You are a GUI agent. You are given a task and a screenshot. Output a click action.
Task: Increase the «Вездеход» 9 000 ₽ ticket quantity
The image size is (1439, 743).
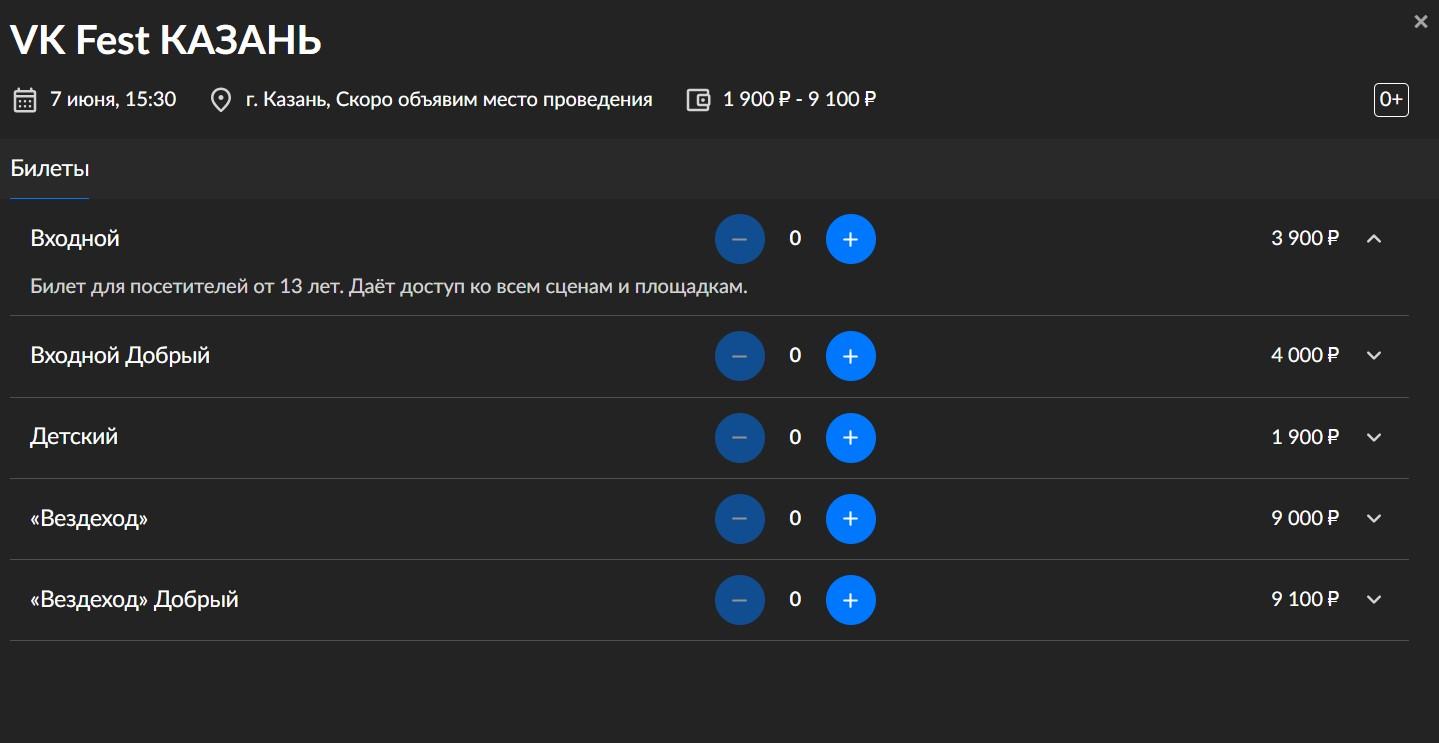850,518
